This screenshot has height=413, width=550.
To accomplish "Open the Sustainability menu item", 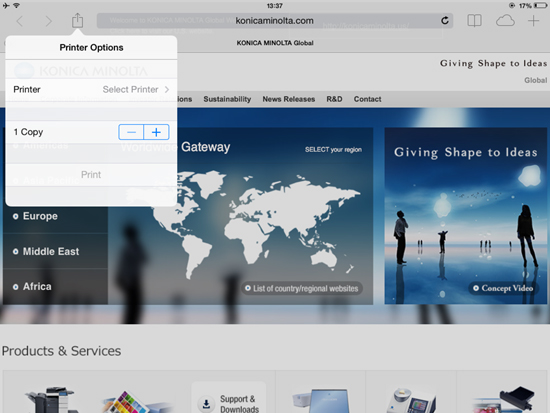I will [x=227, y=99].
